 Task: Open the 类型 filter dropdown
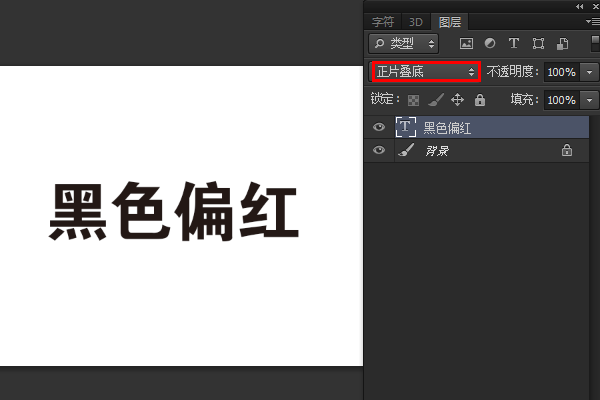[x=404, y=43]
